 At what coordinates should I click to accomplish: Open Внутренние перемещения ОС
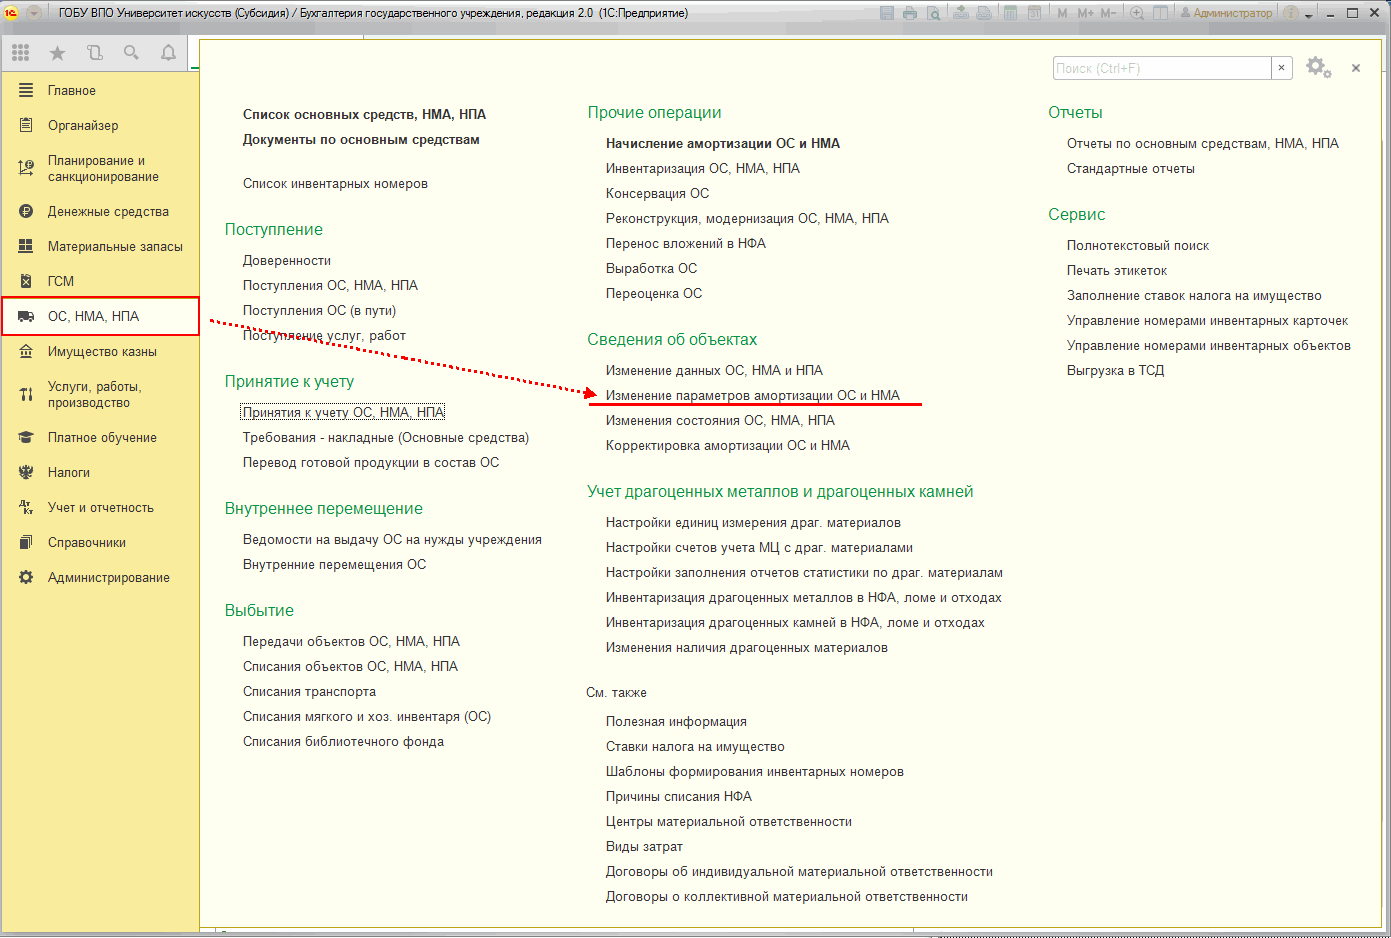334,564
